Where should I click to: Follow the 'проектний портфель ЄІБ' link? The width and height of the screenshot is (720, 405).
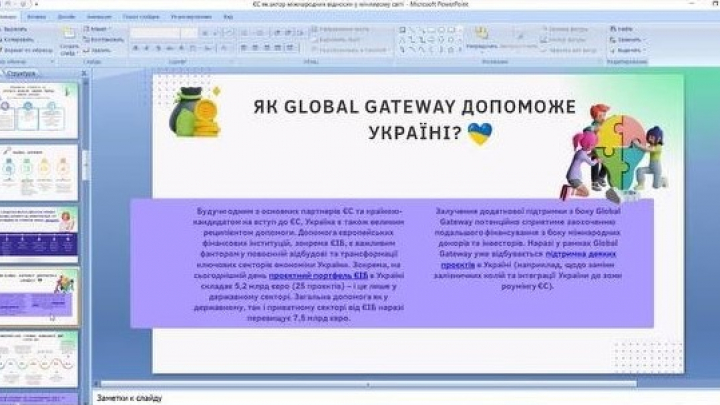click(x=318, y=276)
